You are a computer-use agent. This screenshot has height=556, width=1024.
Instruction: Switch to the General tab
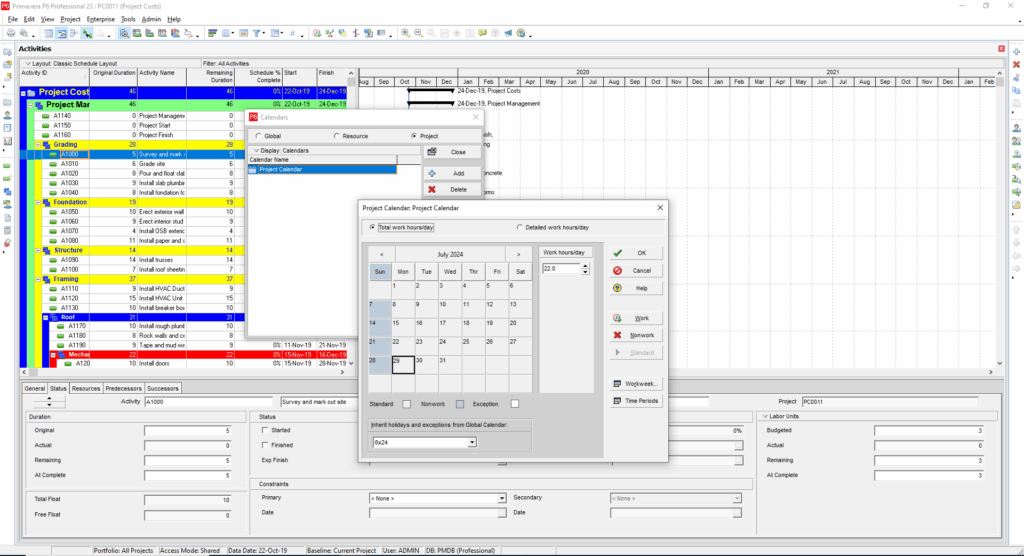pyautogui.click(x=35, y=388)
